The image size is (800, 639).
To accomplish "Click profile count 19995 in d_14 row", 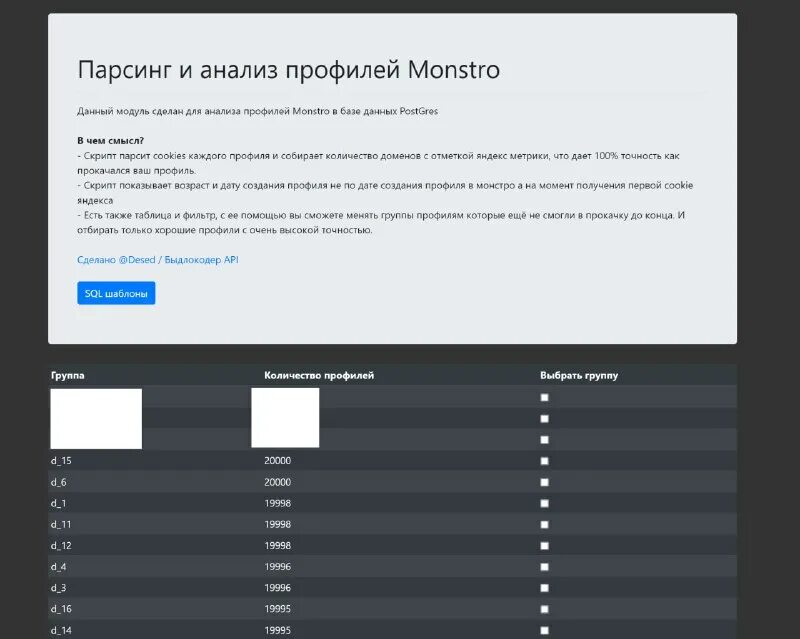I will coord(278,630).
